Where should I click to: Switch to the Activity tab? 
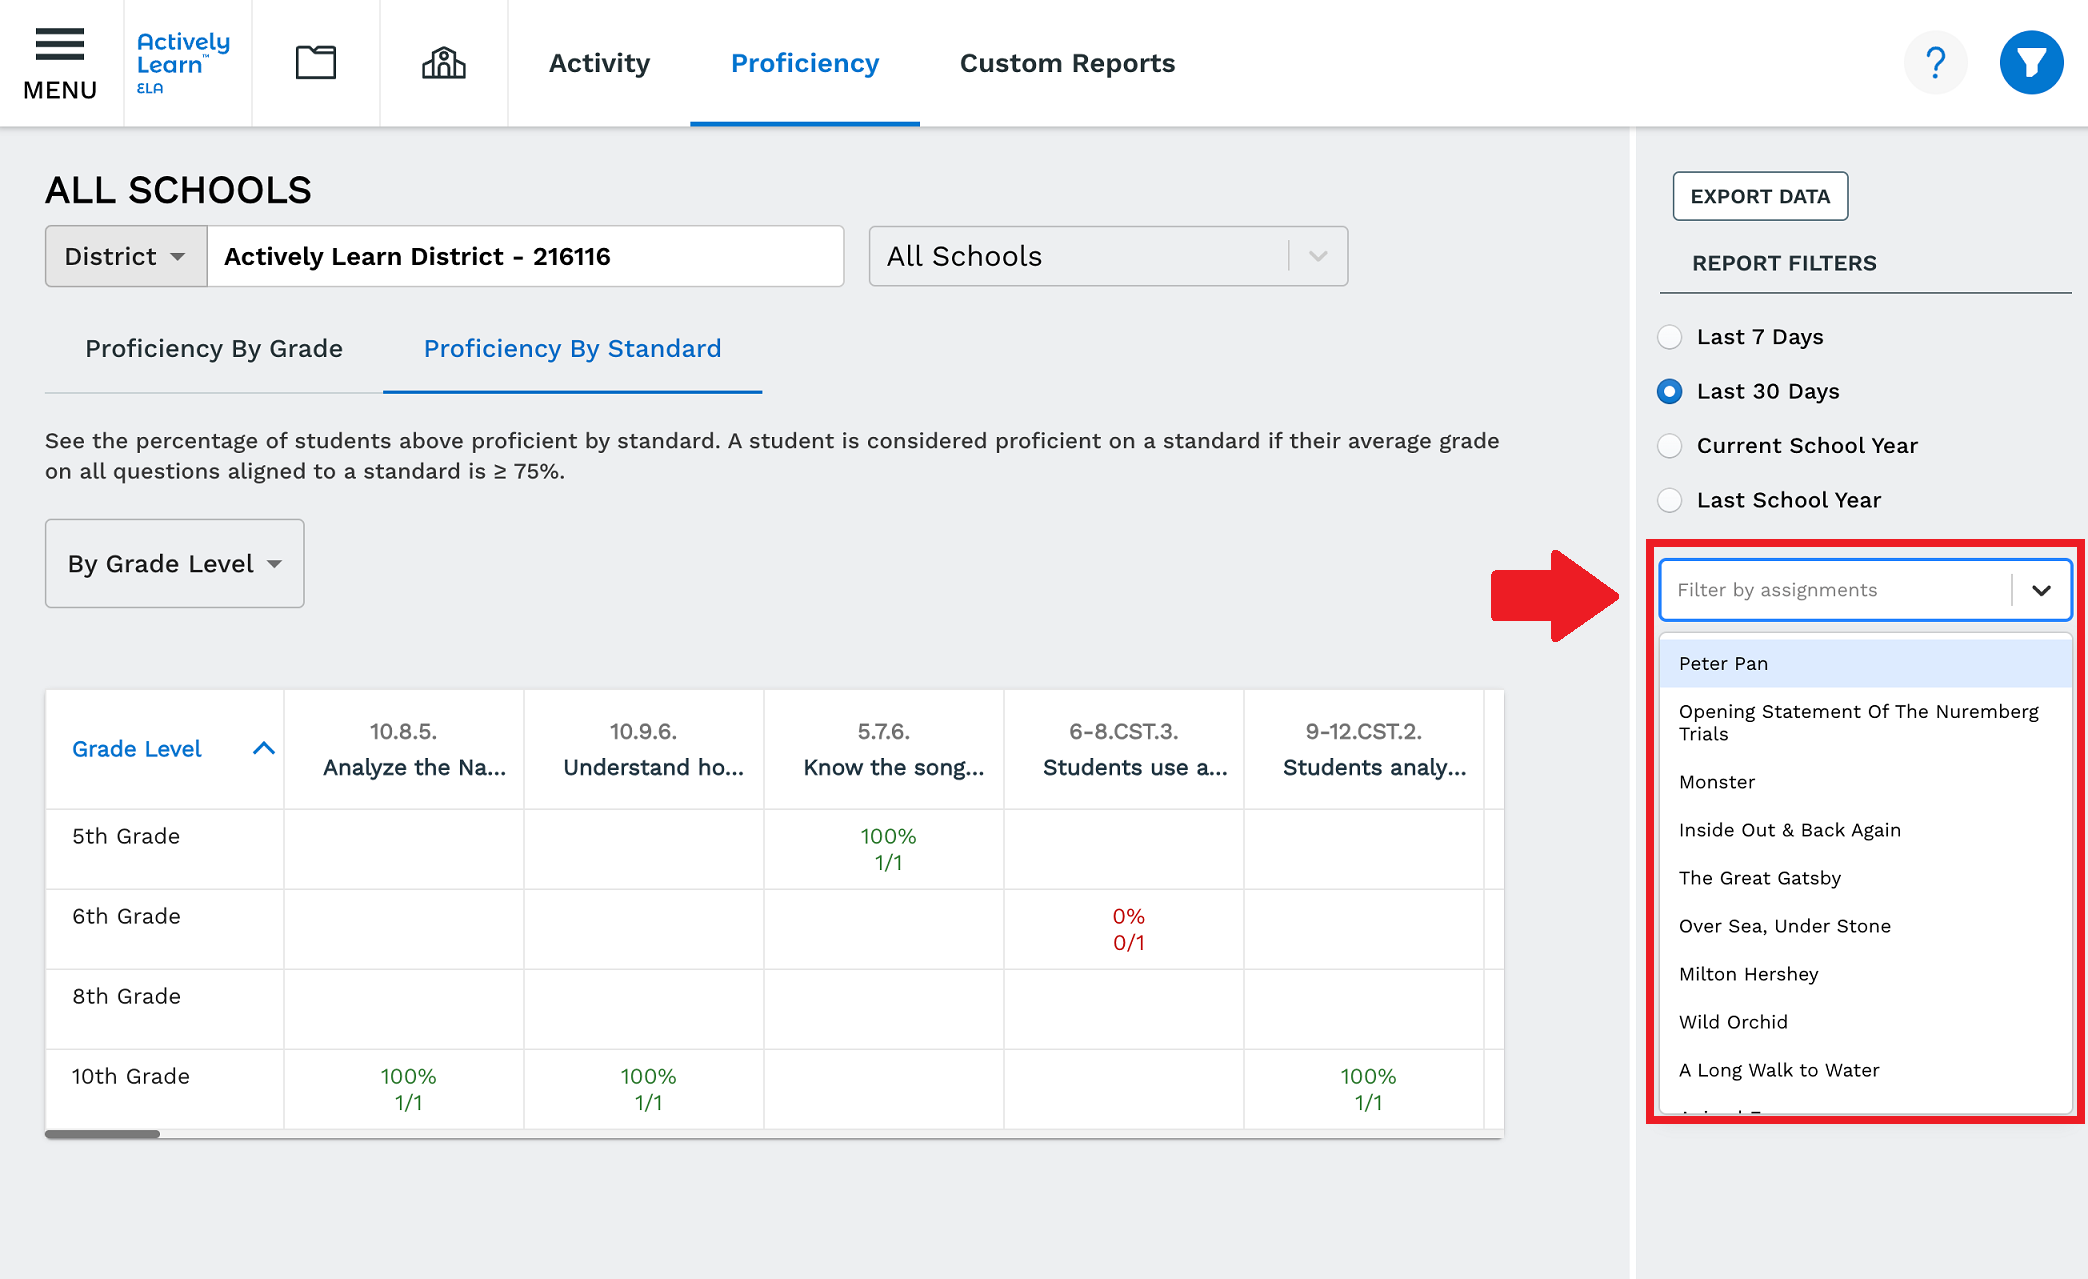599,63
